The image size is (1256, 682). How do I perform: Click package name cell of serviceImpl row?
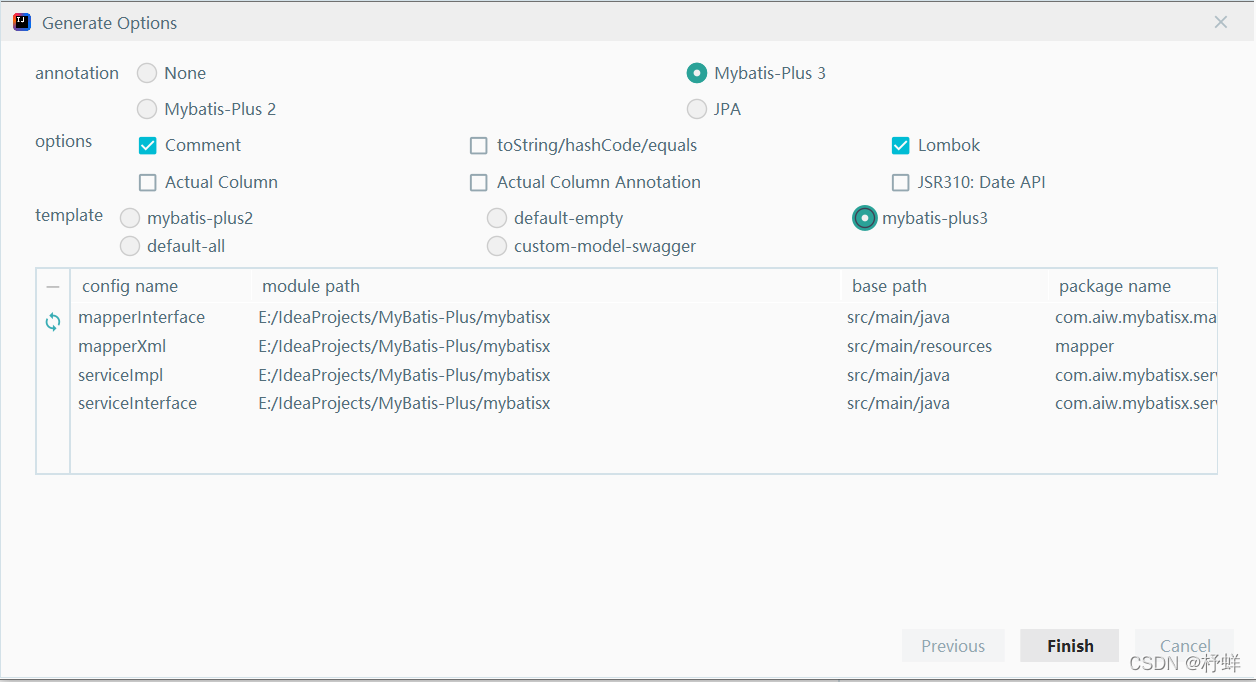point(1132,376)
